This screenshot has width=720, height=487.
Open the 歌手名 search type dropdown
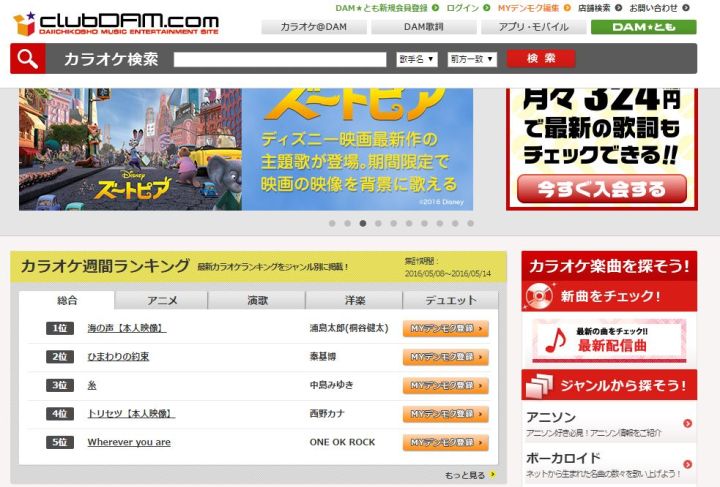(x=416, y=59)
